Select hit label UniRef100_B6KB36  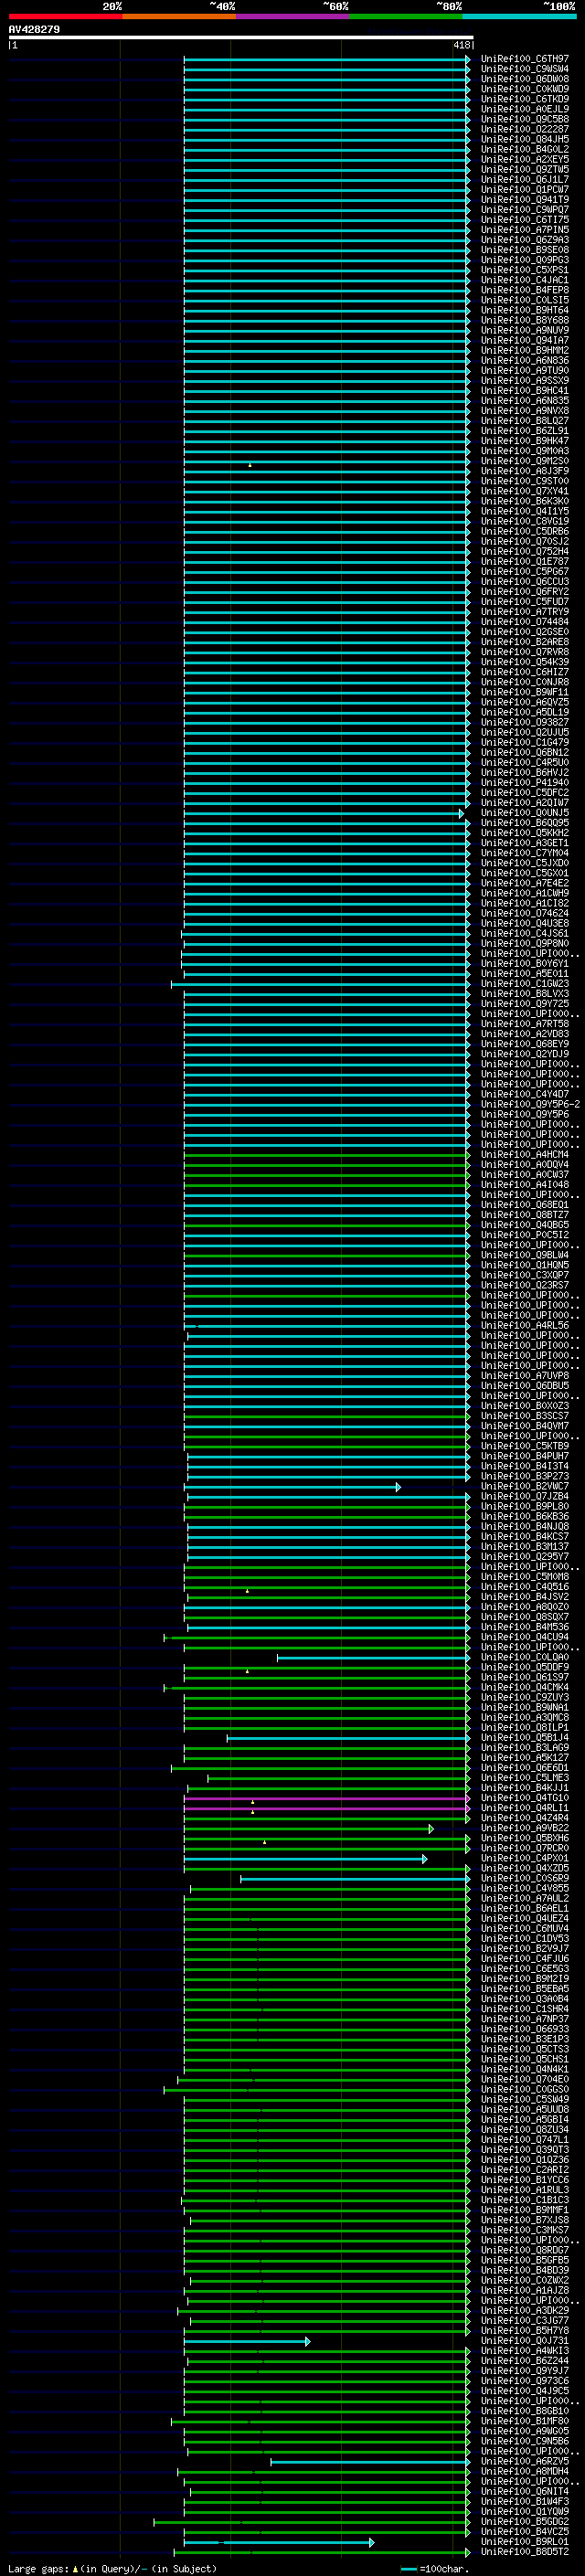[x=524, y=1517]
